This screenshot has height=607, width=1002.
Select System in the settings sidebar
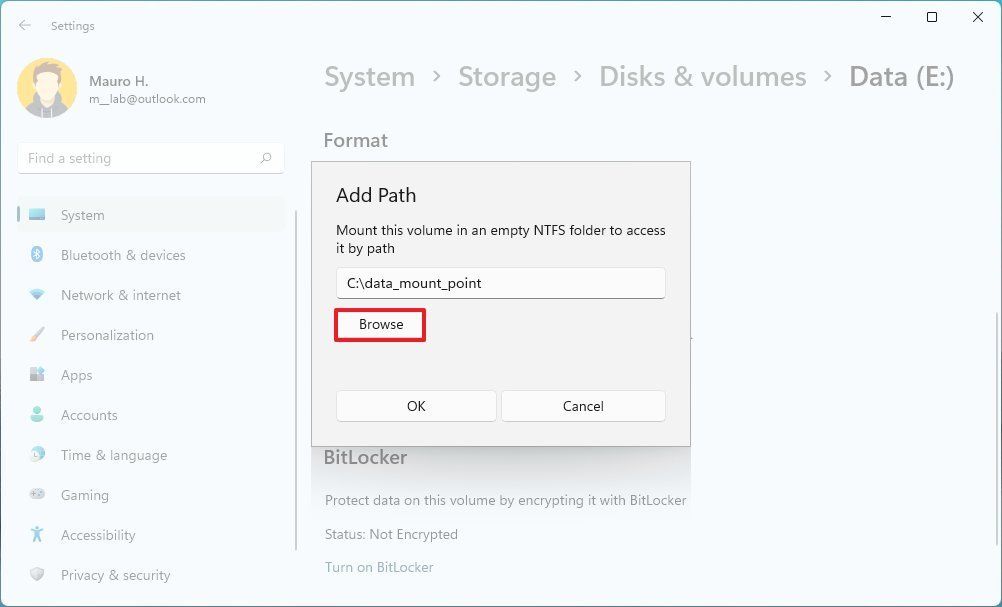pos(82,215)
